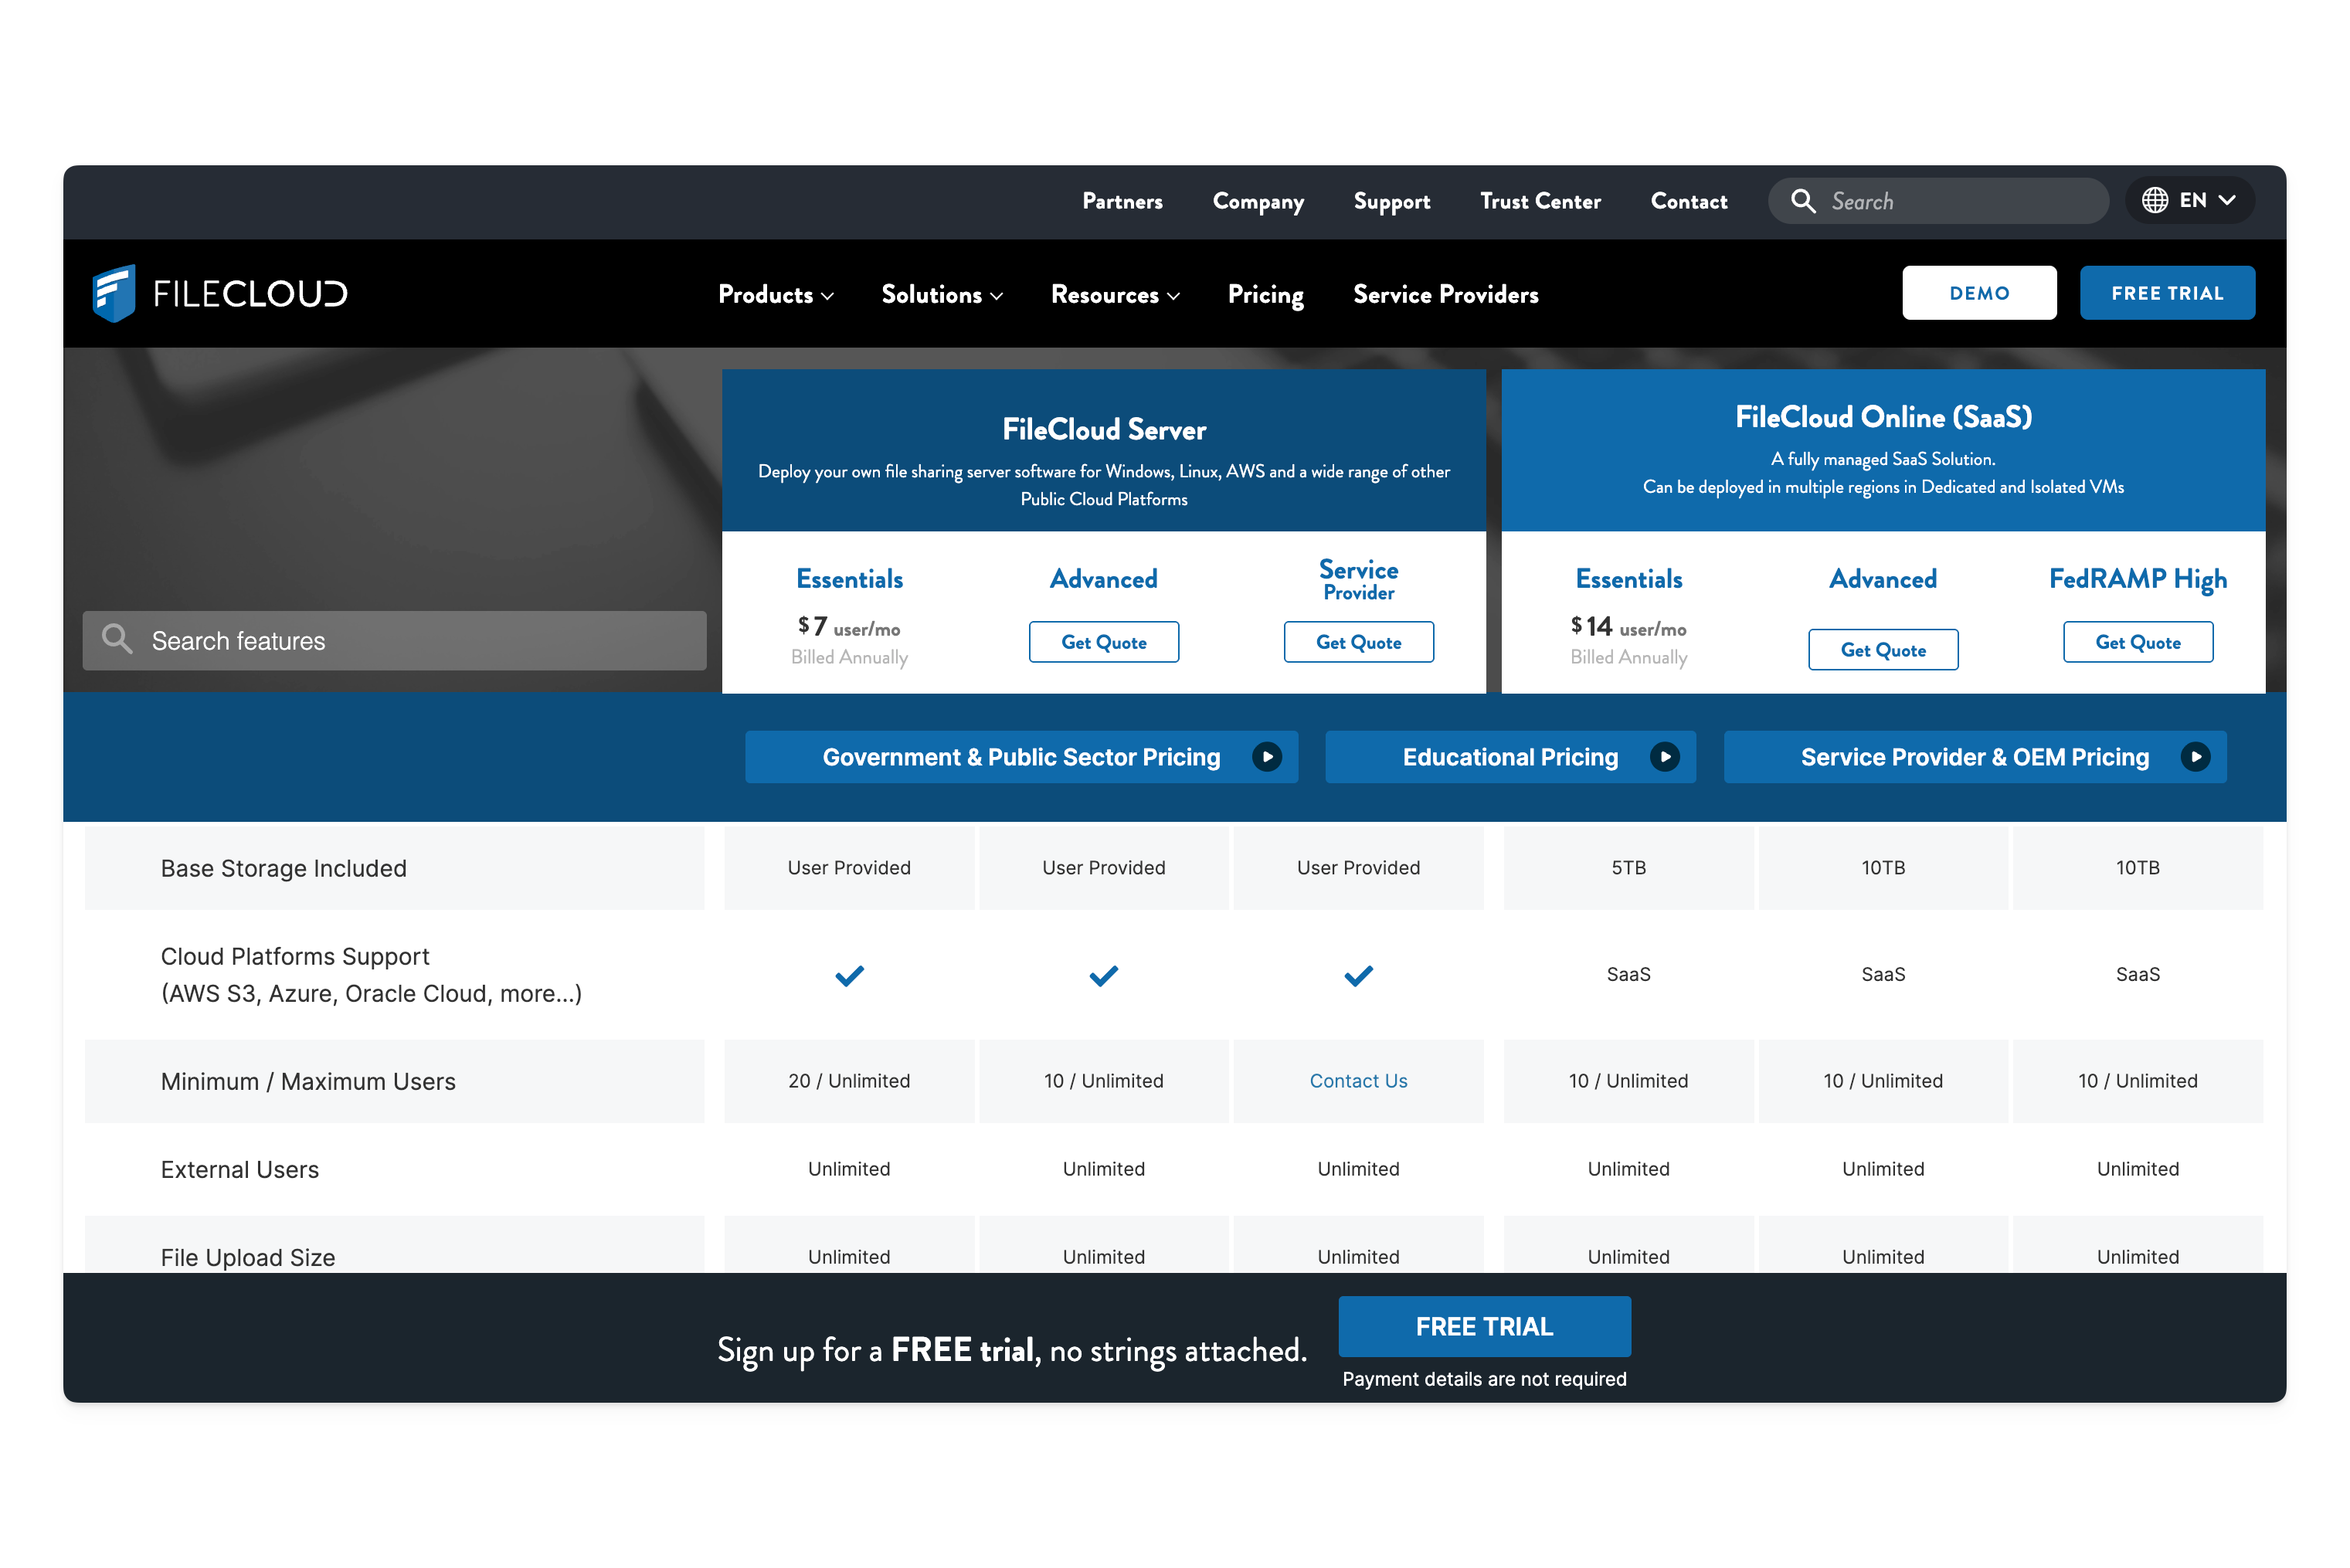
Task: Click Server Essentials cloud platforms checkmark
Action: coord(849,975)
